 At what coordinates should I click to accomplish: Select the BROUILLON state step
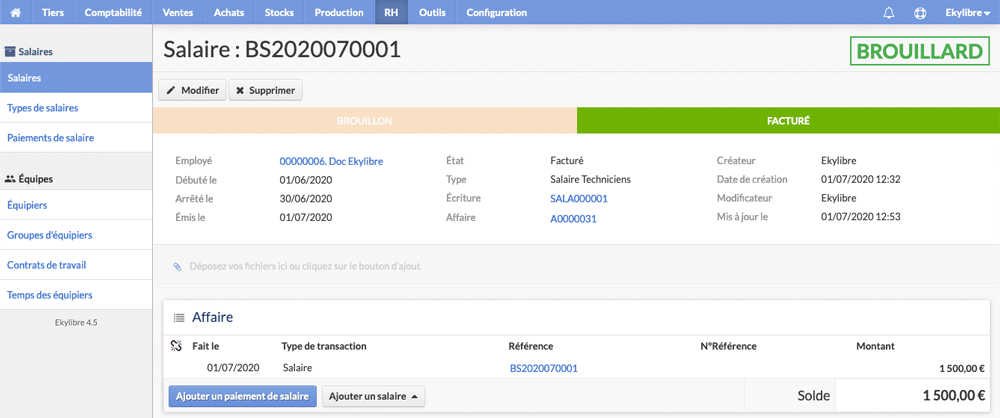364,121
